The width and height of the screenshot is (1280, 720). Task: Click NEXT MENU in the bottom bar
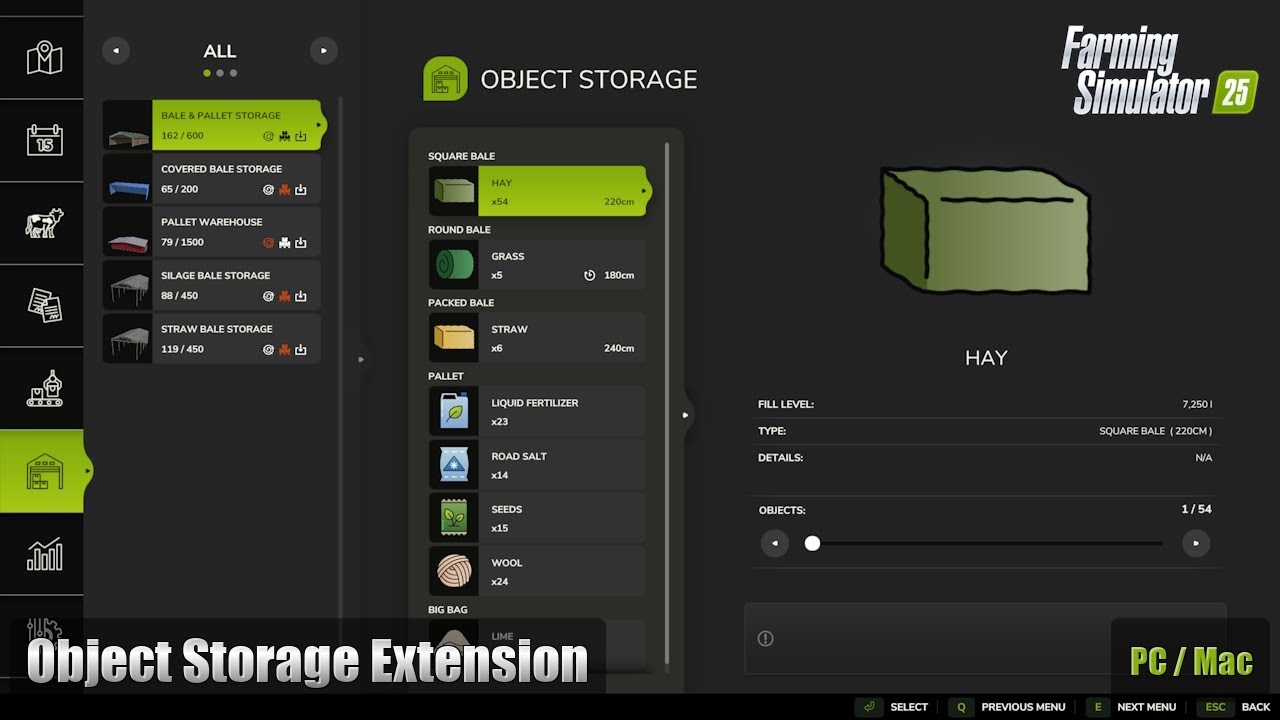(1147, 707)
